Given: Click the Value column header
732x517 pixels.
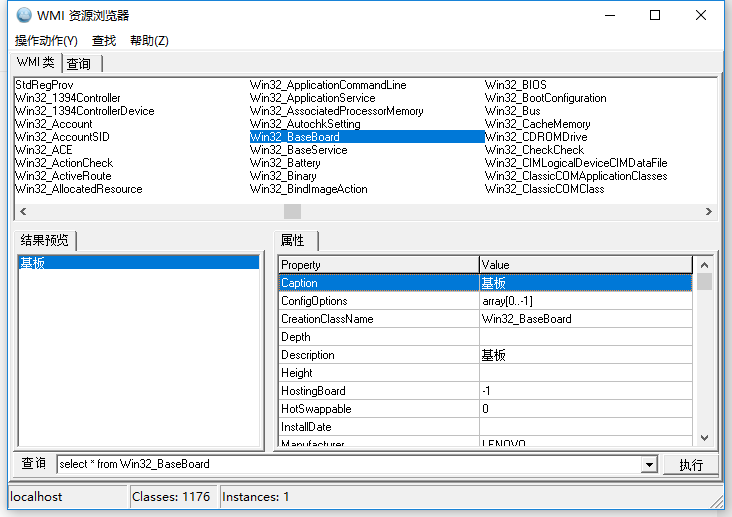Looking at the screenshot, I should click(x=585, y=265).
